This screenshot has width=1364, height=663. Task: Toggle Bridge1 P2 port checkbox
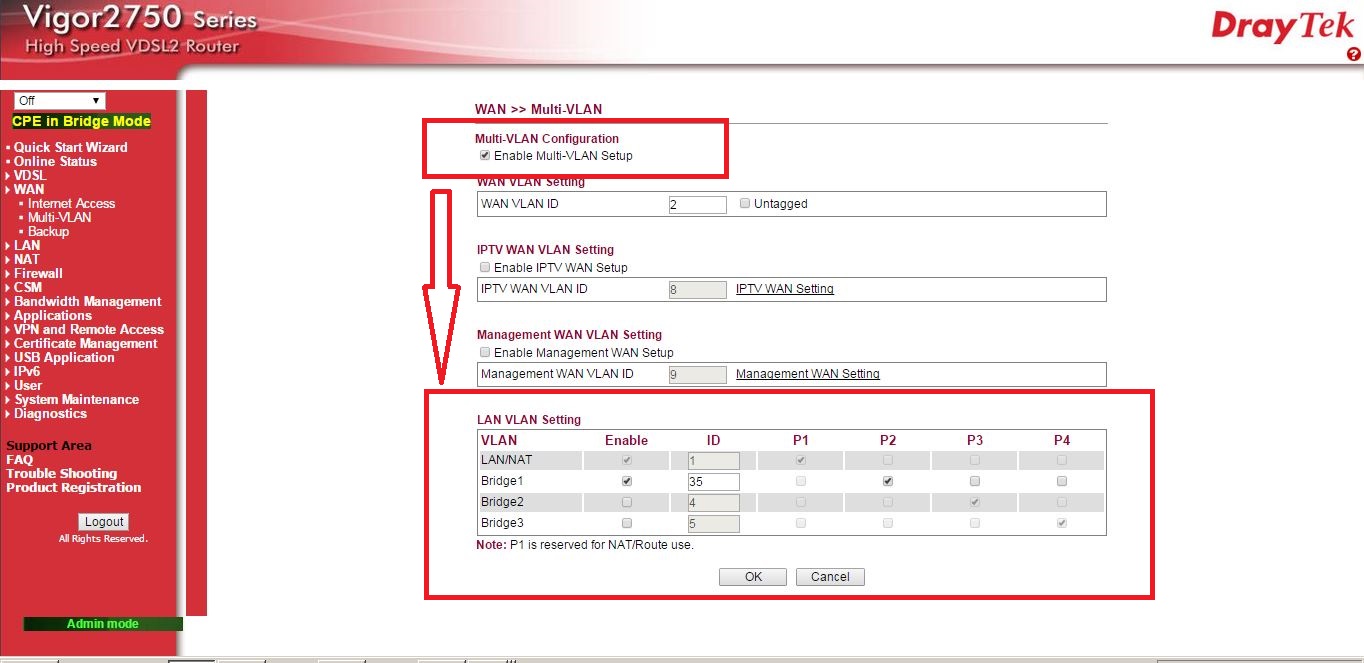point(888,481)
